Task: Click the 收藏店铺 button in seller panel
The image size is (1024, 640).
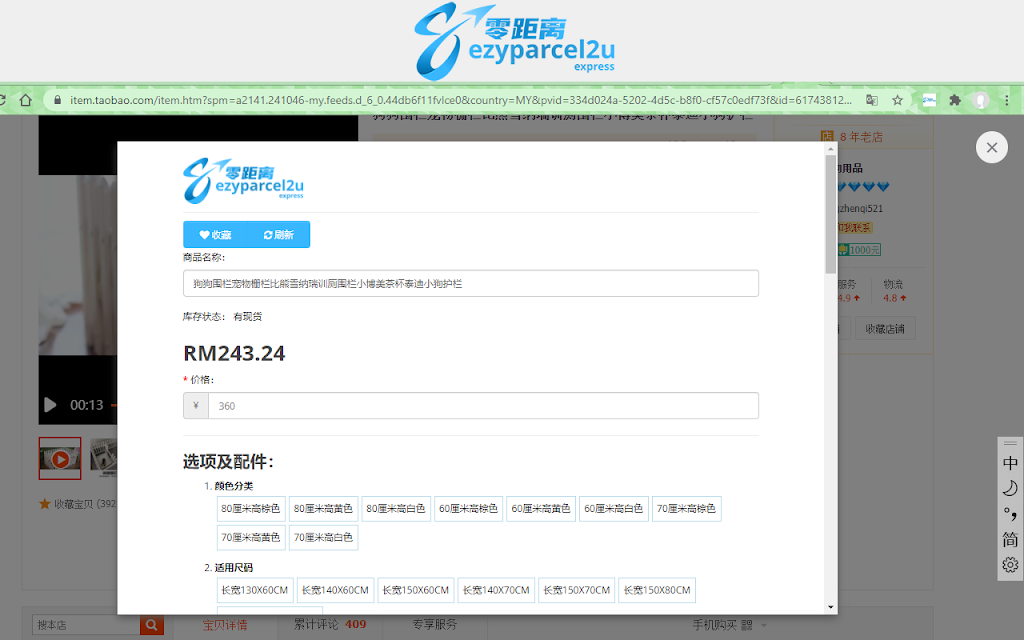Action: 885,328
